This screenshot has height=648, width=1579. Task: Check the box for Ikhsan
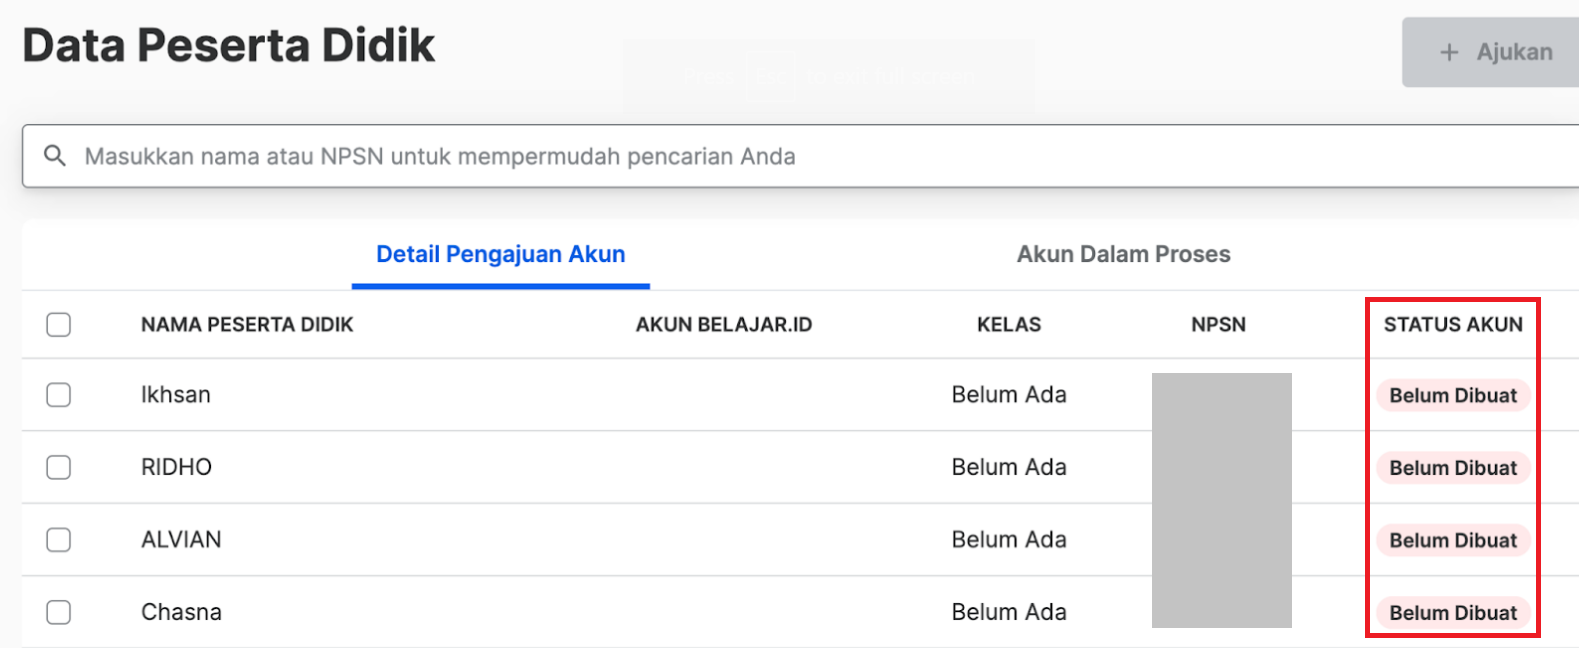(x=59, y=395)
